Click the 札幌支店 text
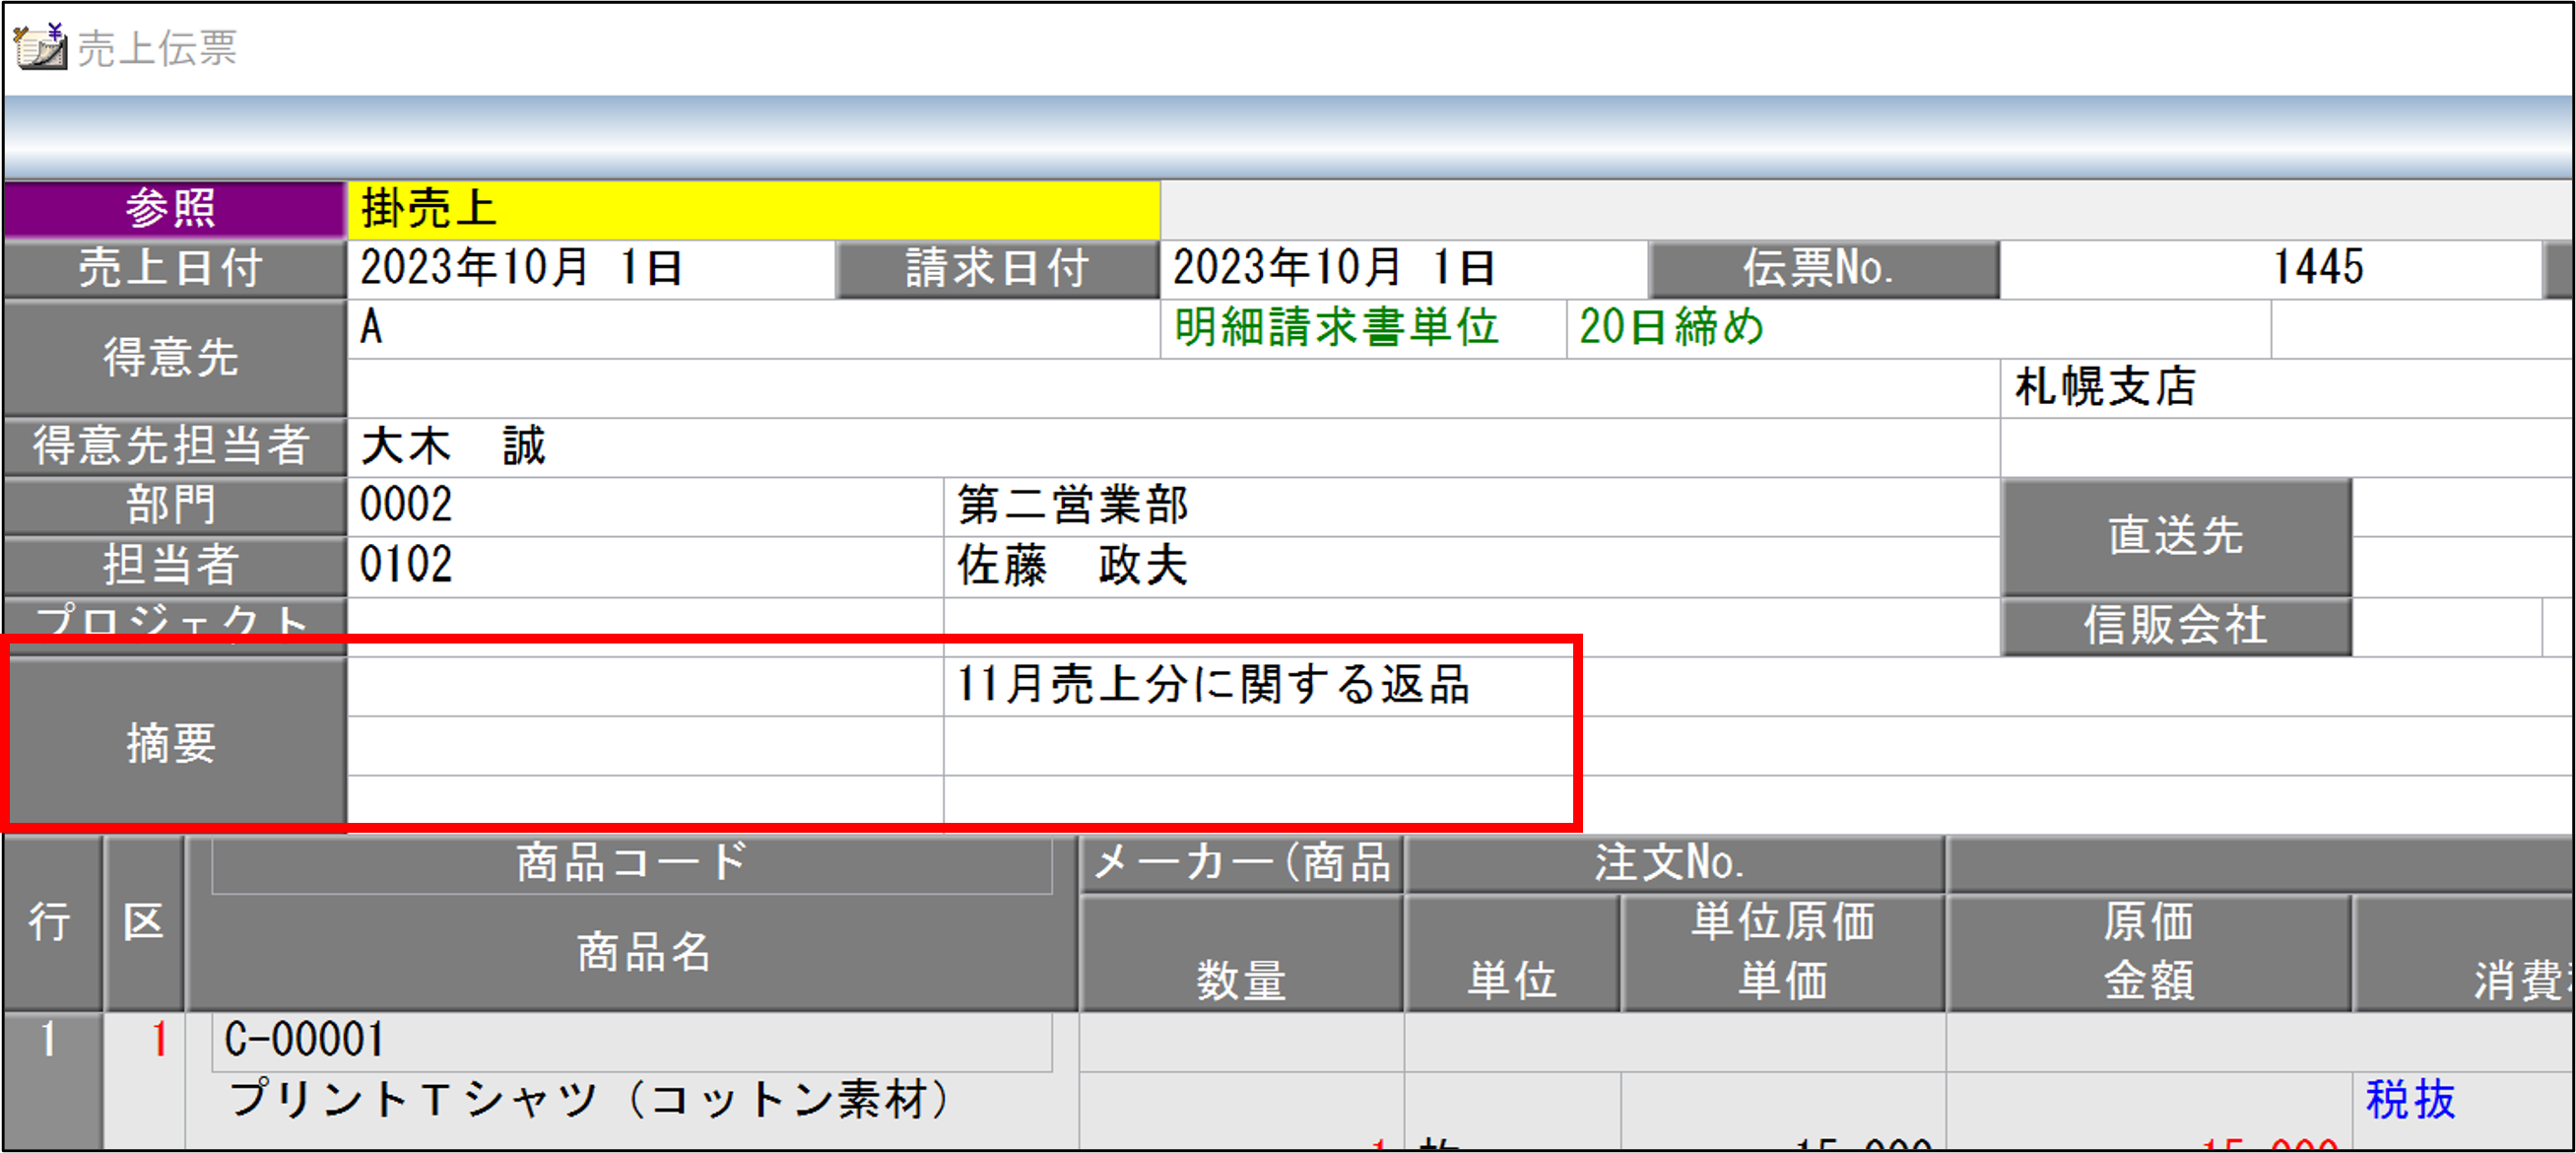The image size is (2576, 1153). coord(2105,387)
